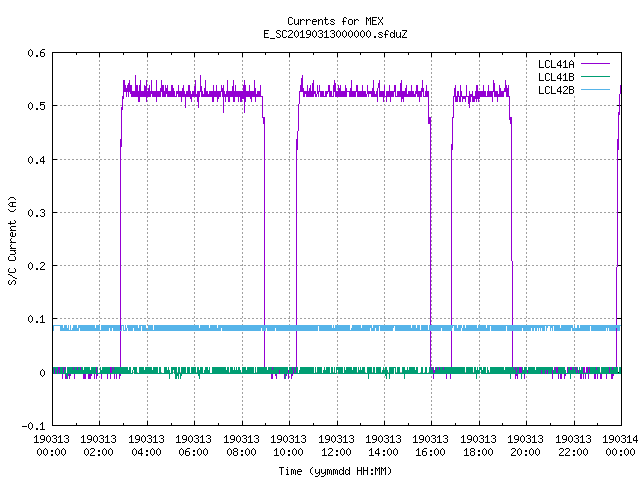Click the 190314 00:00 x-axis tick label
This screenshot has height=480, width=640.
(620, 445)
